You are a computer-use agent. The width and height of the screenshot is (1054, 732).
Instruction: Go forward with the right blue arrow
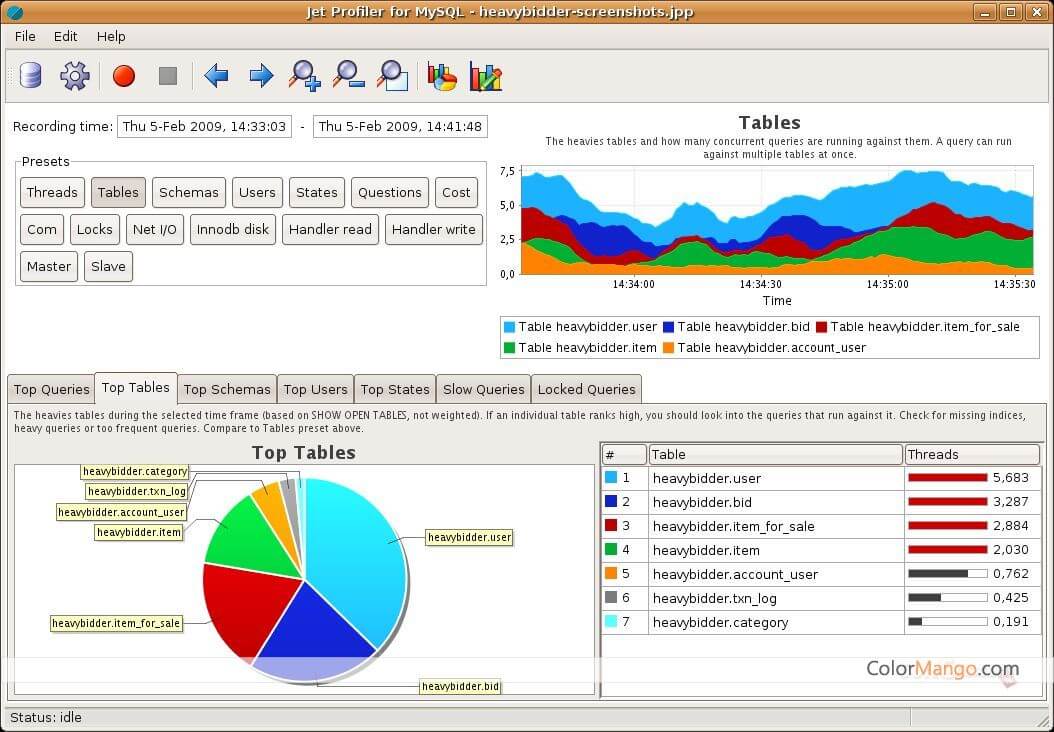(x=261, y=76)
